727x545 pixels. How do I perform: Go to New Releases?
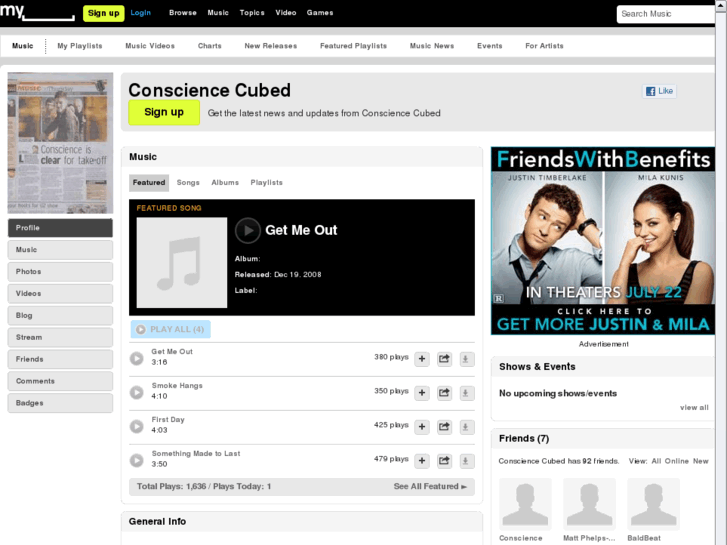[271, 46]
